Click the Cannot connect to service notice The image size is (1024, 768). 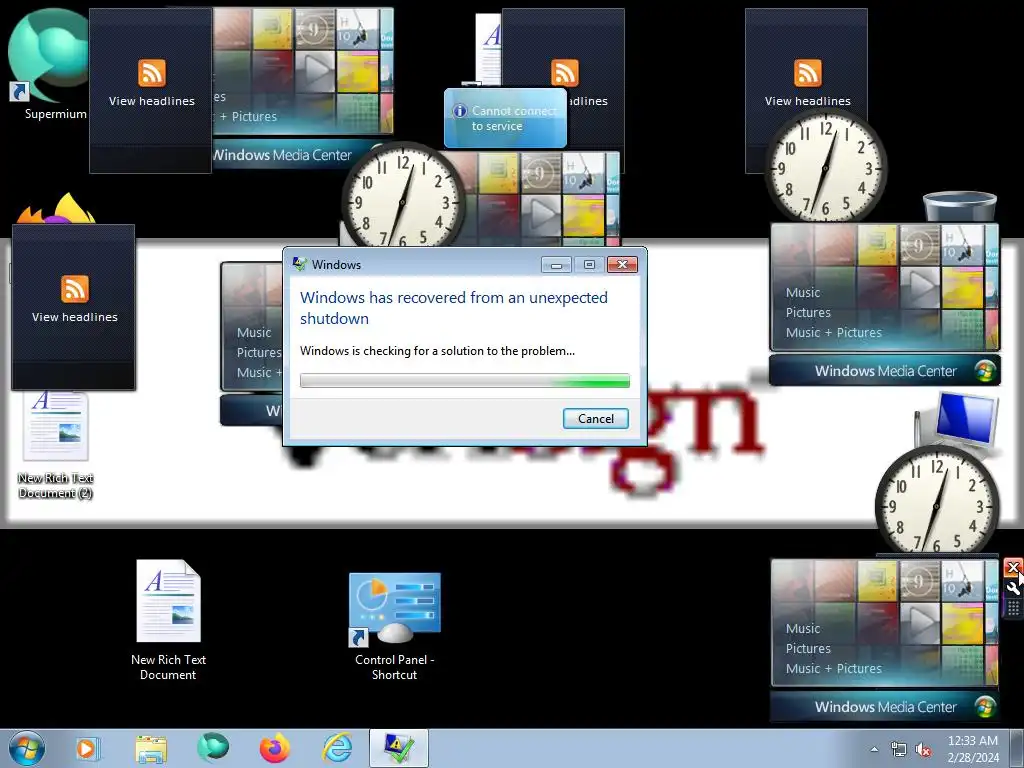(505, 118)
